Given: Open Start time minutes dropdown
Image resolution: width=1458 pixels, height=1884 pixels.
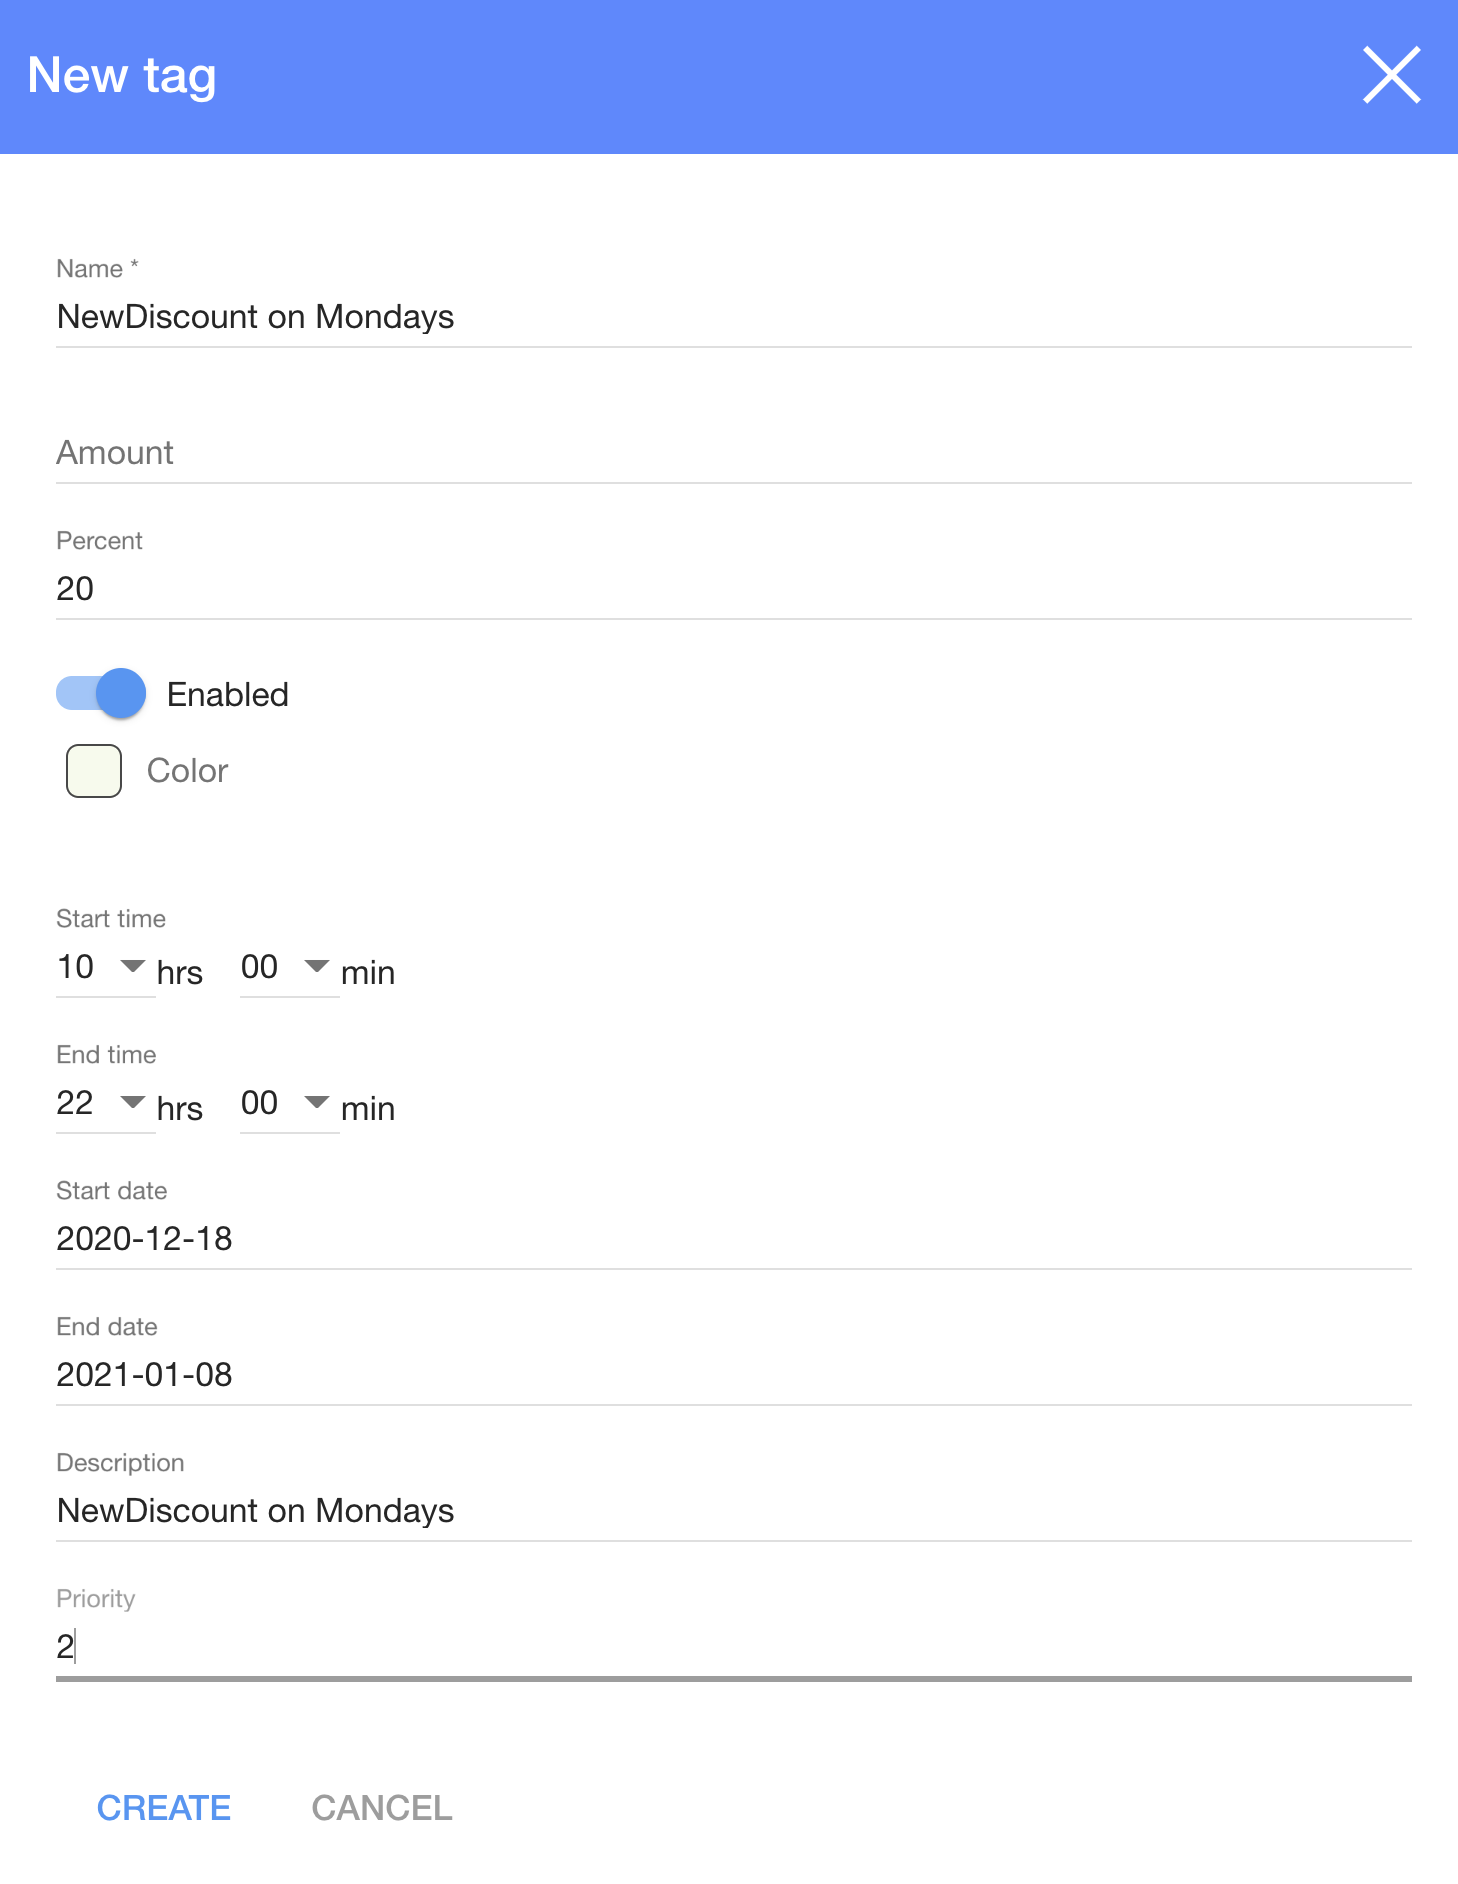Looking at the screenshot, I should click(x=287, y=967).
